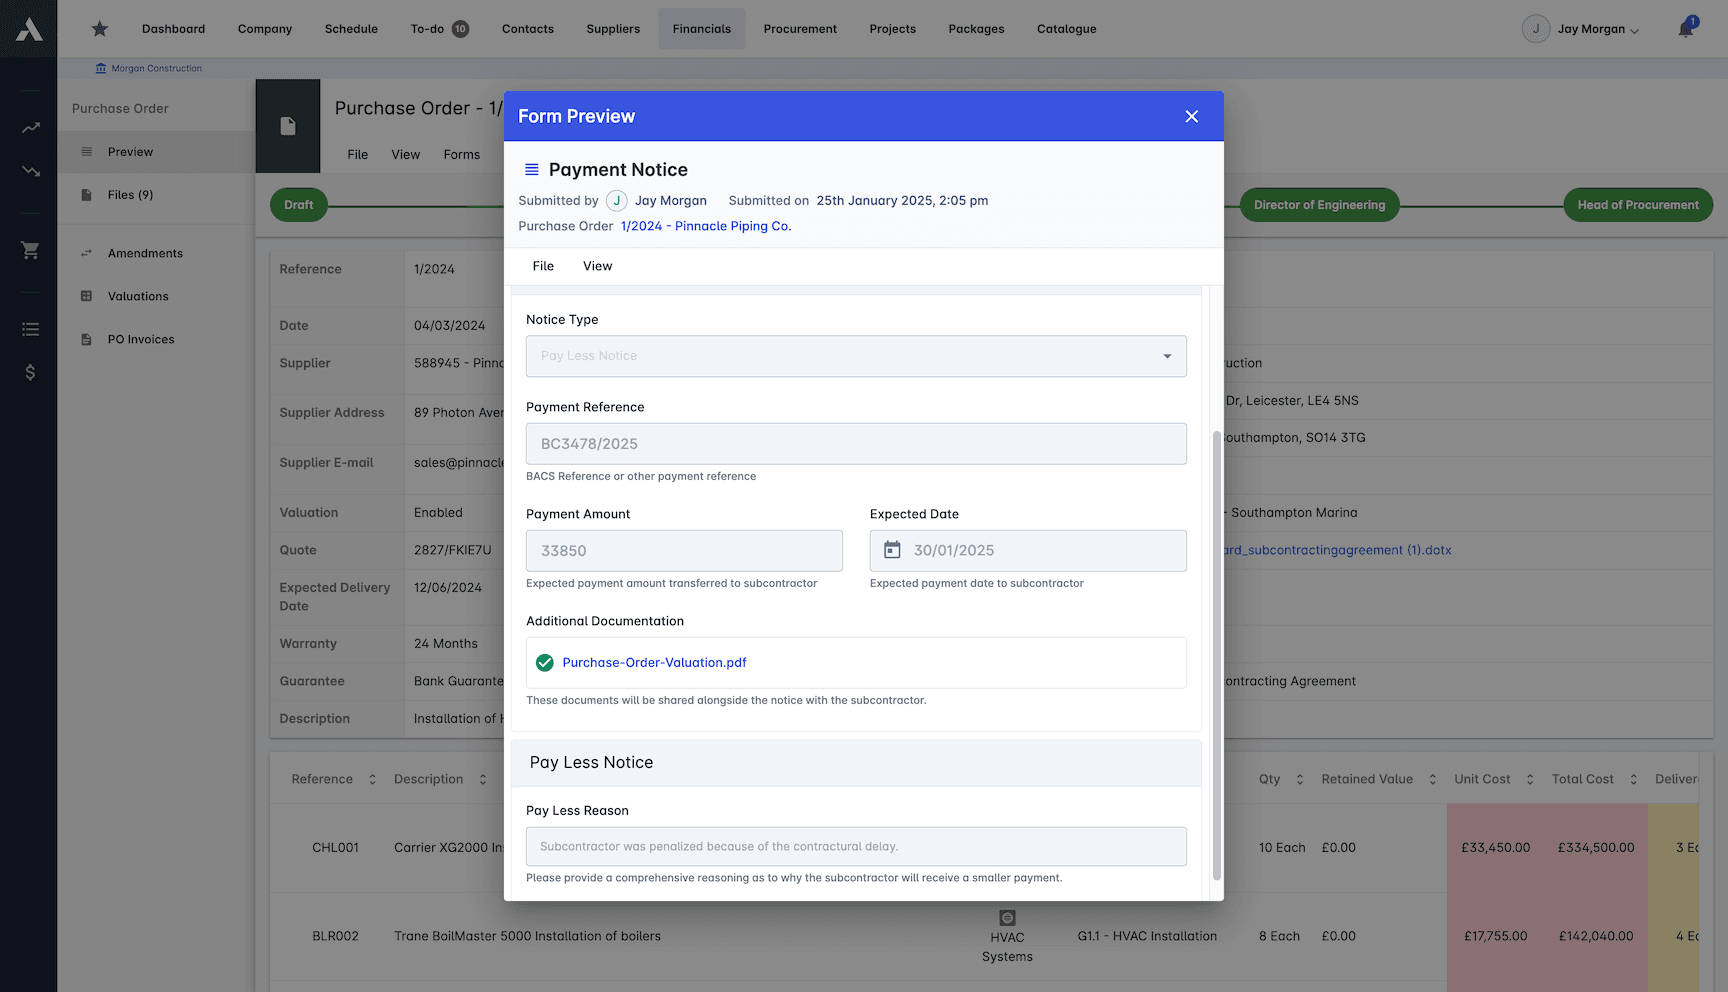Open the Purchase-Order-Valuation.pdf attachment link
1728x992 pixels.
pos(653,662)
